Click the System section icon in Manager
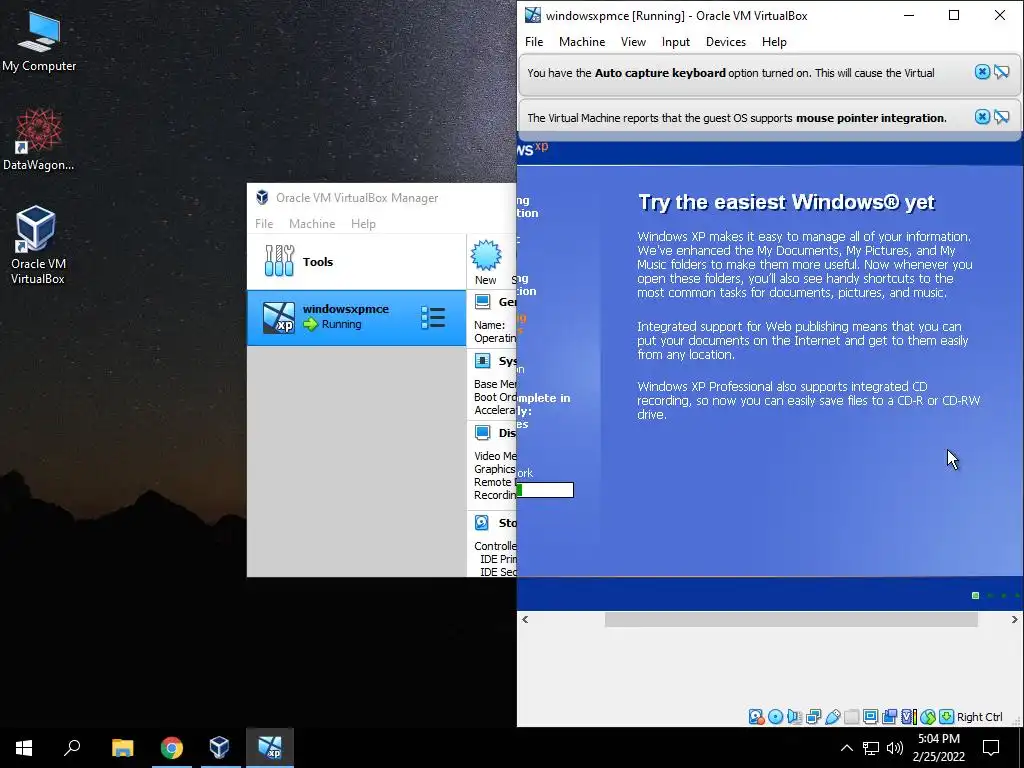This screenshot has height=768, width=1024. [x=483, y=360]
